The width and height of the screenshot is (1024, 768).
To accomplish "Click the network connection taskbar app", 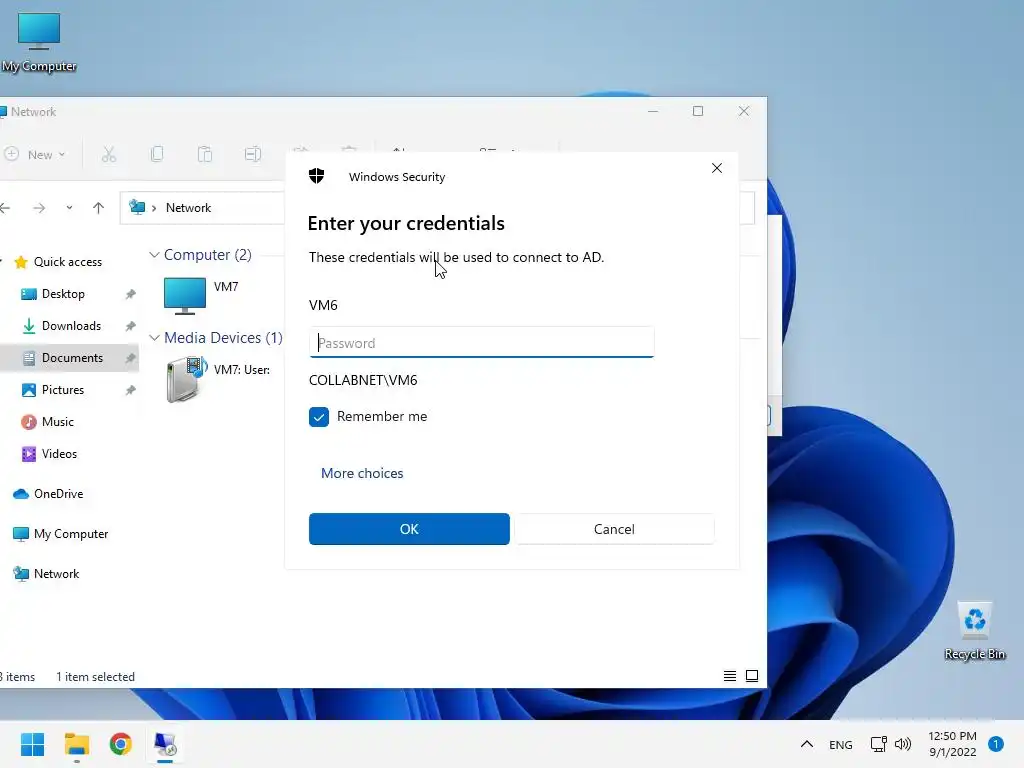I will pos(165,744).
